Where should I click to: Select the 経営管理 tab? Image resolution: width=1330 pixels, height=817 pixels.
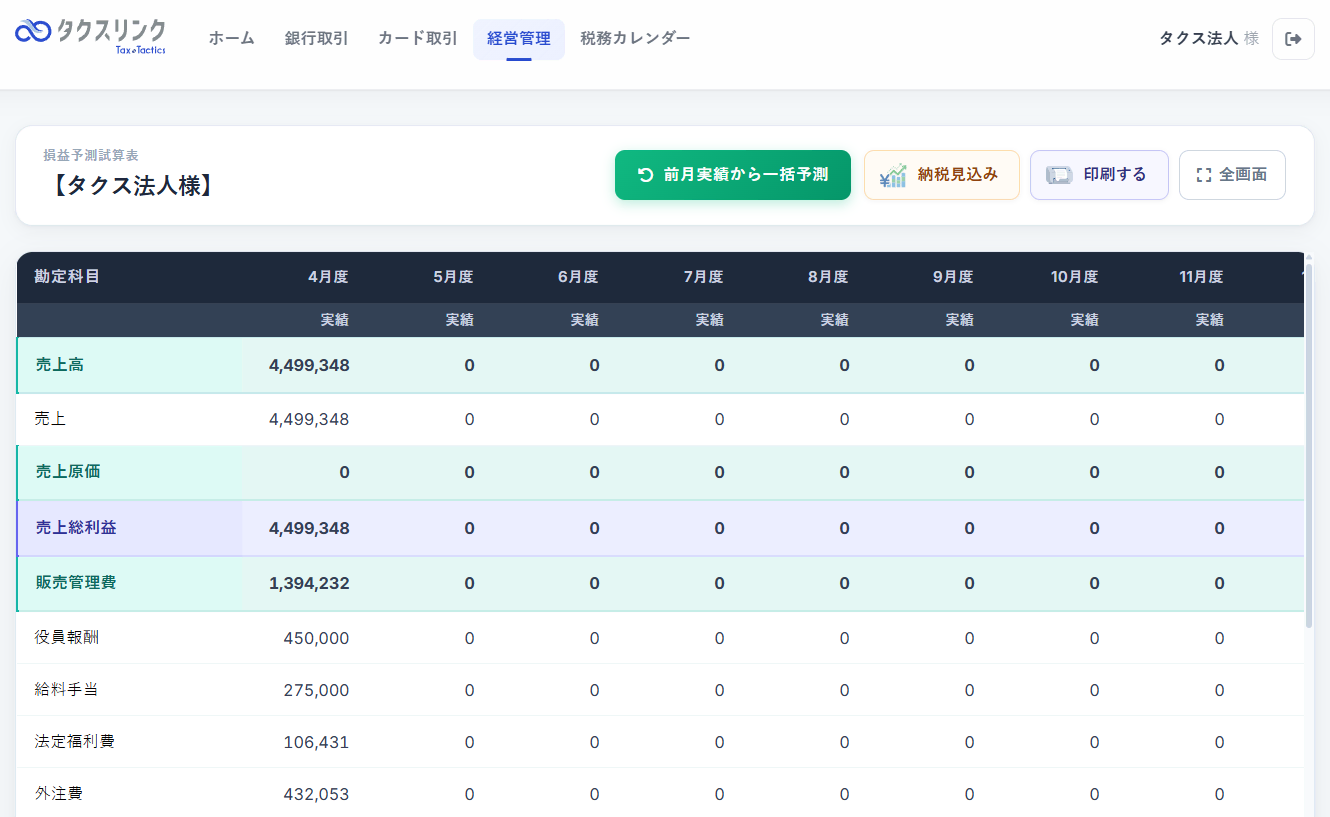point(519,39)
